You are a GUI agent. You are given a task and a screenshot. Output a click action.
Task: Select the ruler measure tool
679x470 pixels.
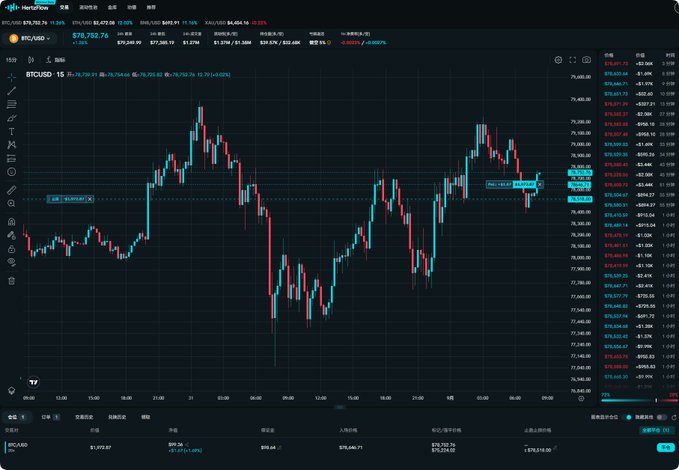click(12, 190)
